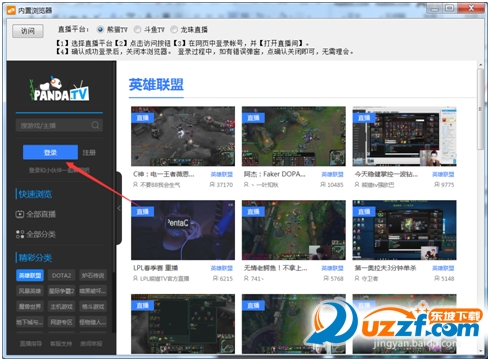The width and height of the screenshot is (490, 361).
Task: Select the 星际争霸2 category tag
Action: point(61,291)
